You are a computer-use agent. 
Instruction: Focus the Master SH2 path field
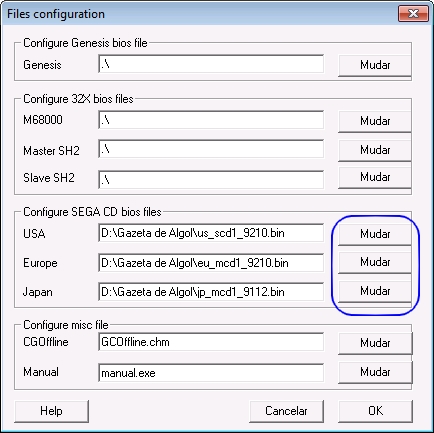pyautogui.click(x=211, y=149)
